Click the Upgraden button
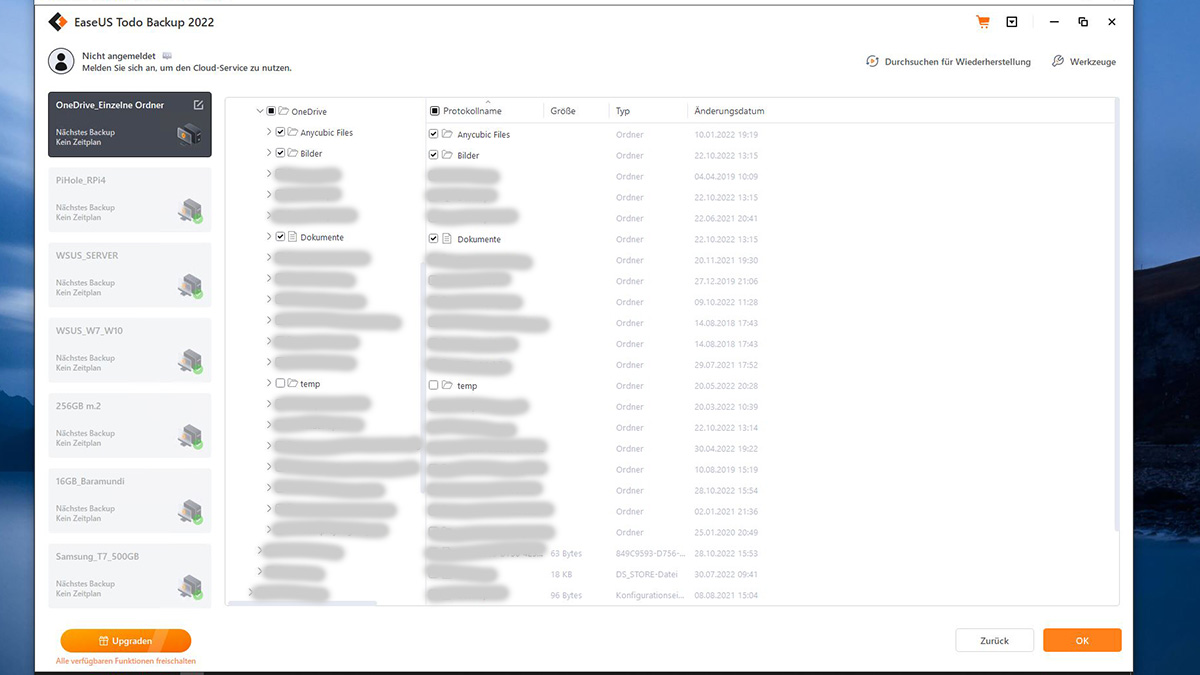 [126, 641]
